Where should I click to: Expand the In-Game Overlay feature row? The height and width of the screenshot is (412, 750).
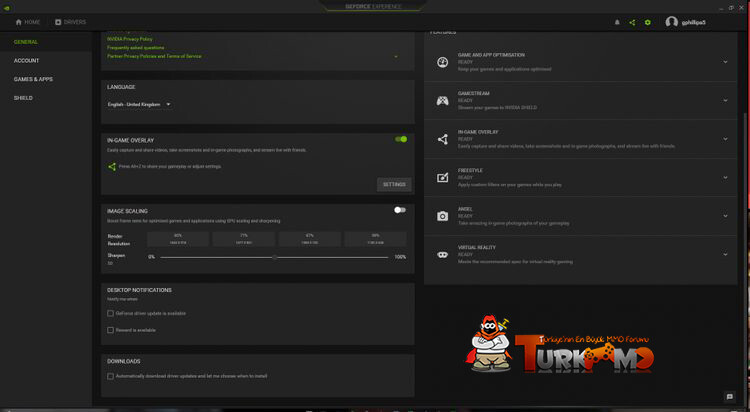[x=725, y=139]
